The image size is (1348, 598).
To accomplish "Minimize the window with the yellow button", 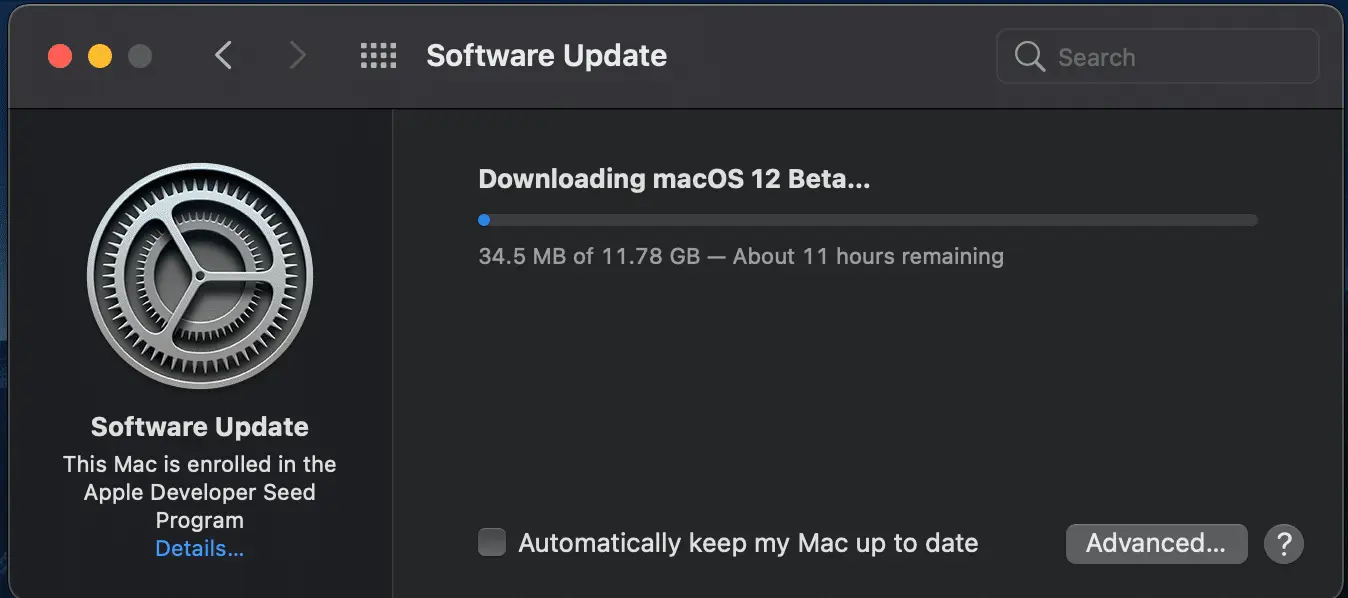I will [100, 56].
